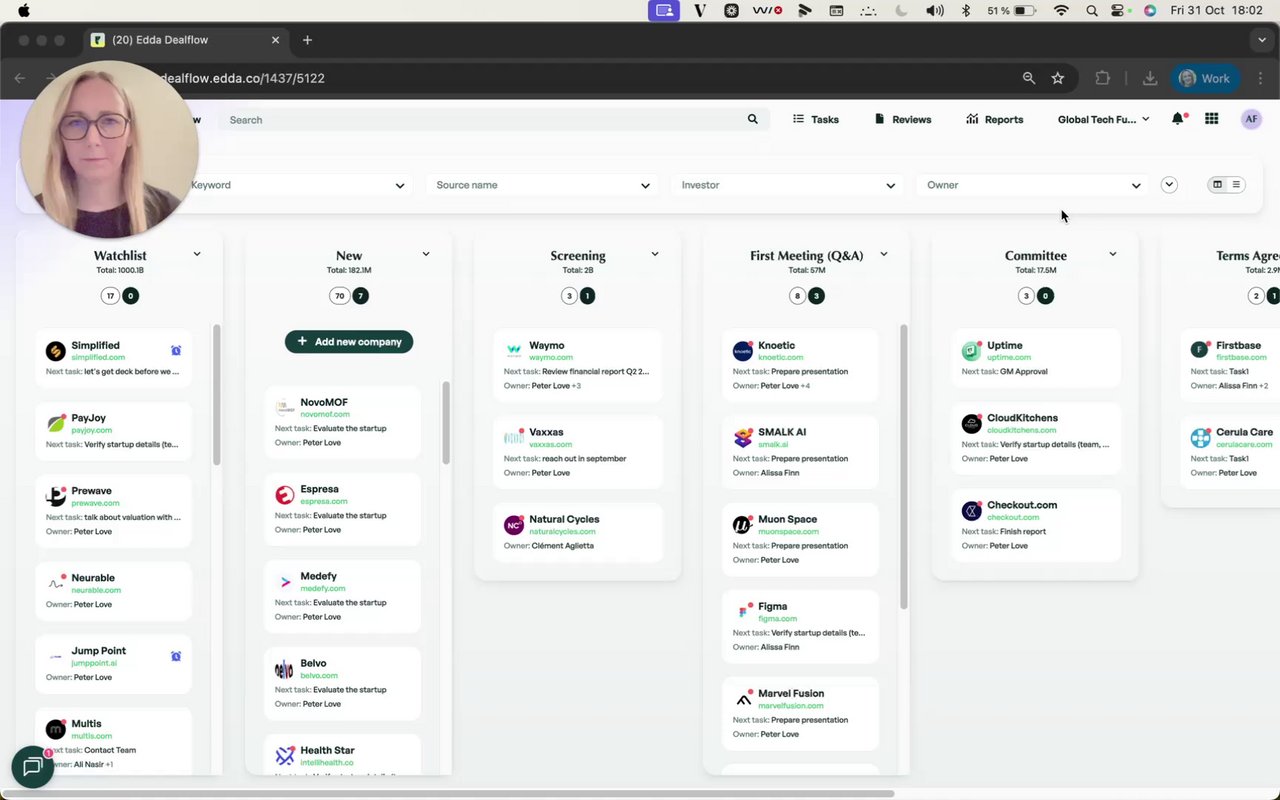Image resolution: width=1280 pixels, height=800 pixels.
Task: Open the Tasks page
Action: (x=815, y=119)
